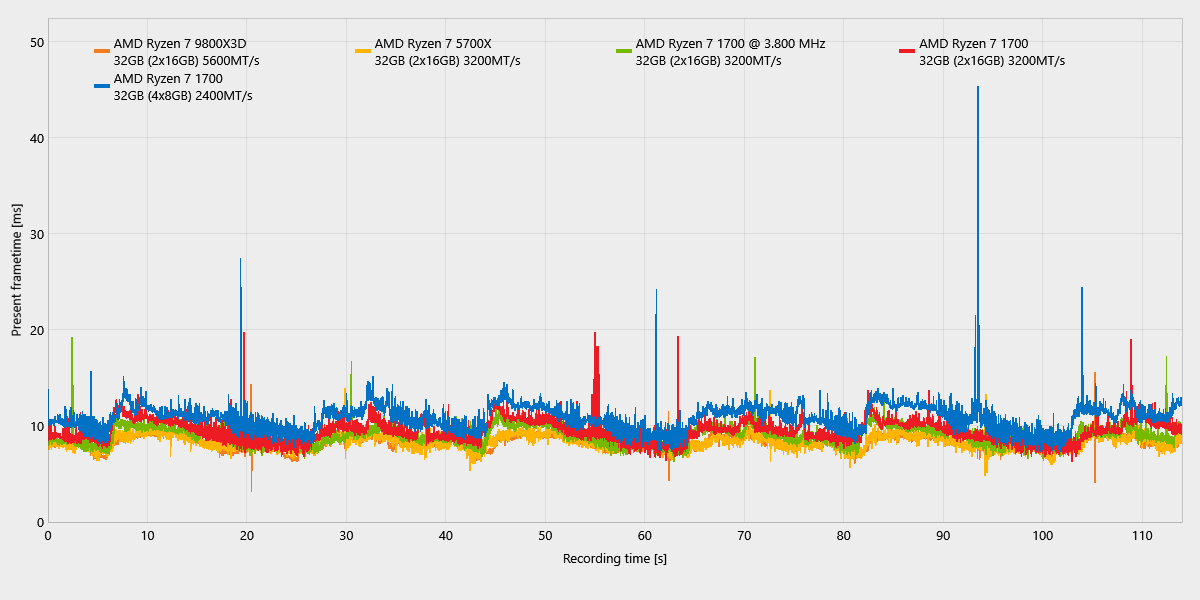
Task: Click the 30 tick on the frametime axis
Action: (37, 234)
